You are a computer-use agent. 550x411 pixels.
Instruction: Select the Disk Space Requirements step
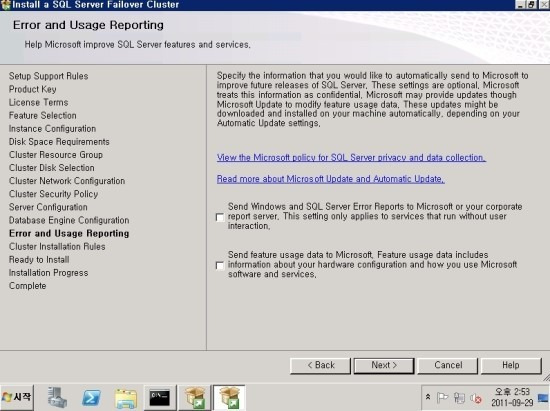59,142
